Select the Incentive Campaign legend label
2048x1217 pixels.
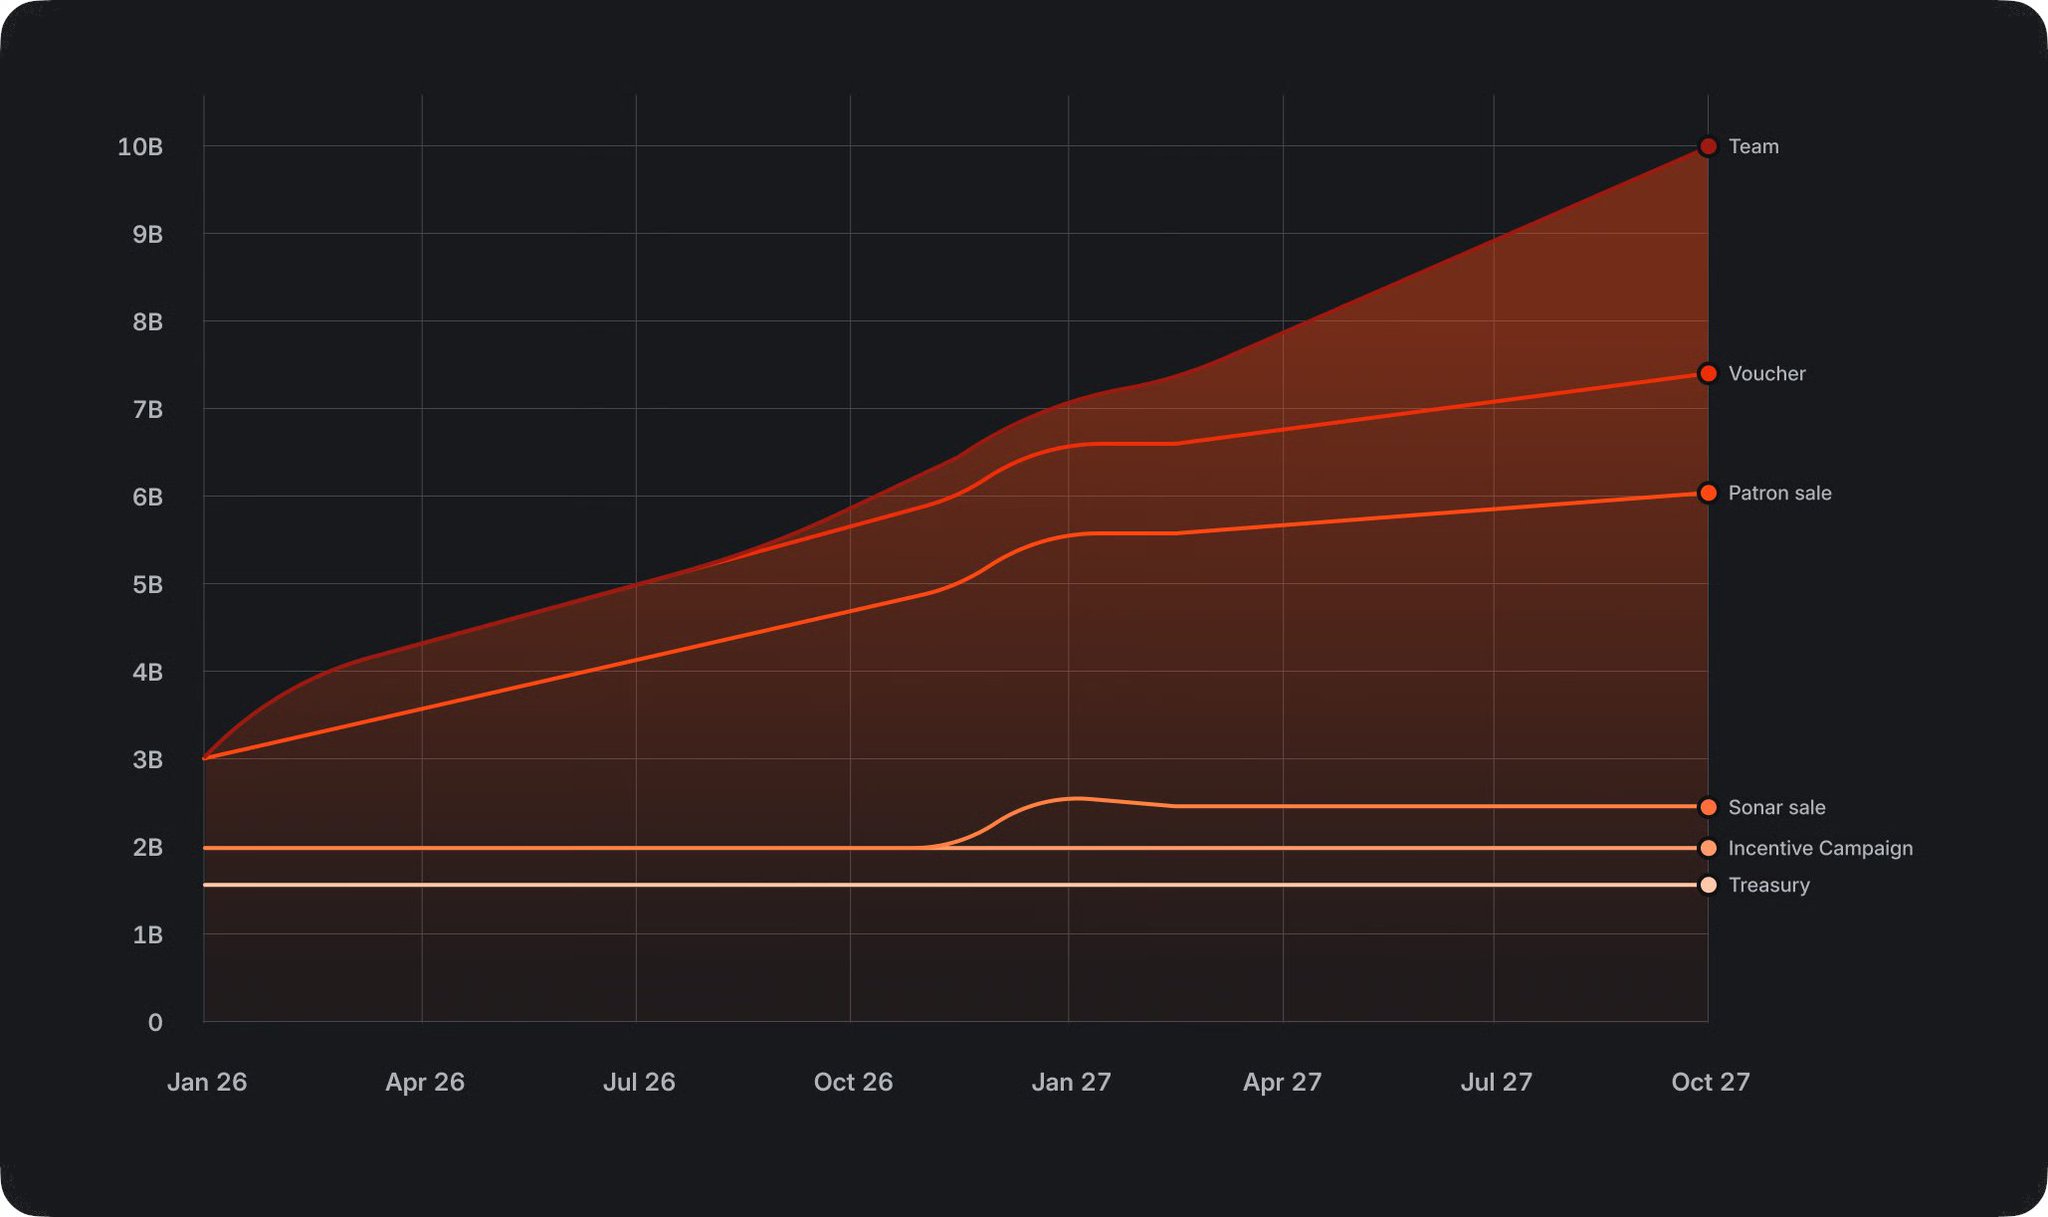[x=1820, y=848]
